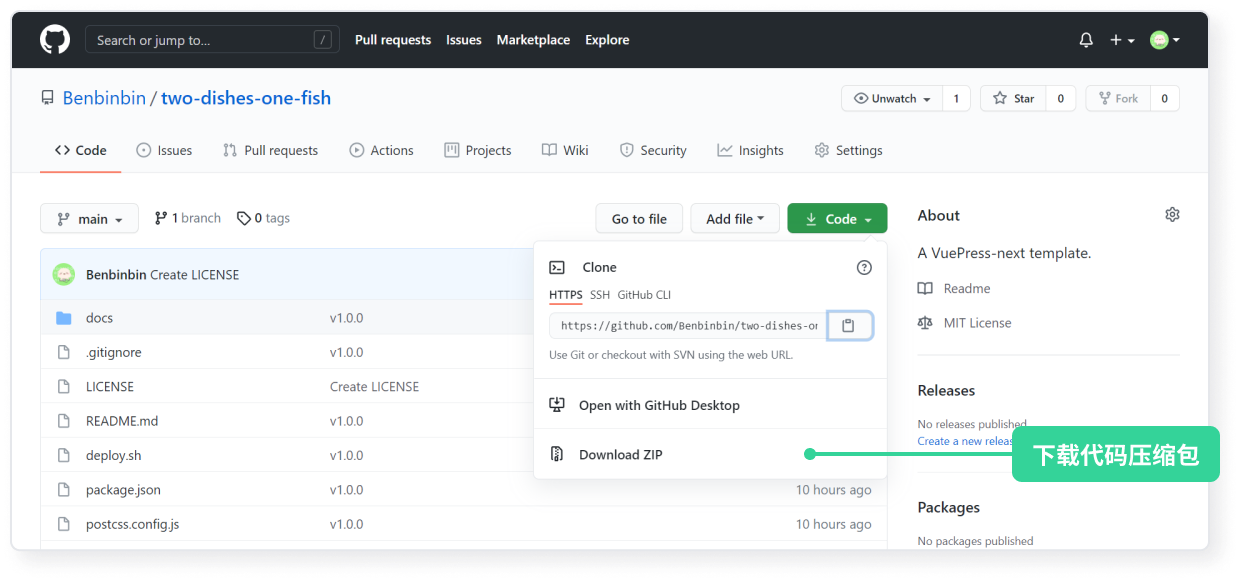Open the Clone help question icon
This screenshot has height=582, width=1240.
pos(864,267)
